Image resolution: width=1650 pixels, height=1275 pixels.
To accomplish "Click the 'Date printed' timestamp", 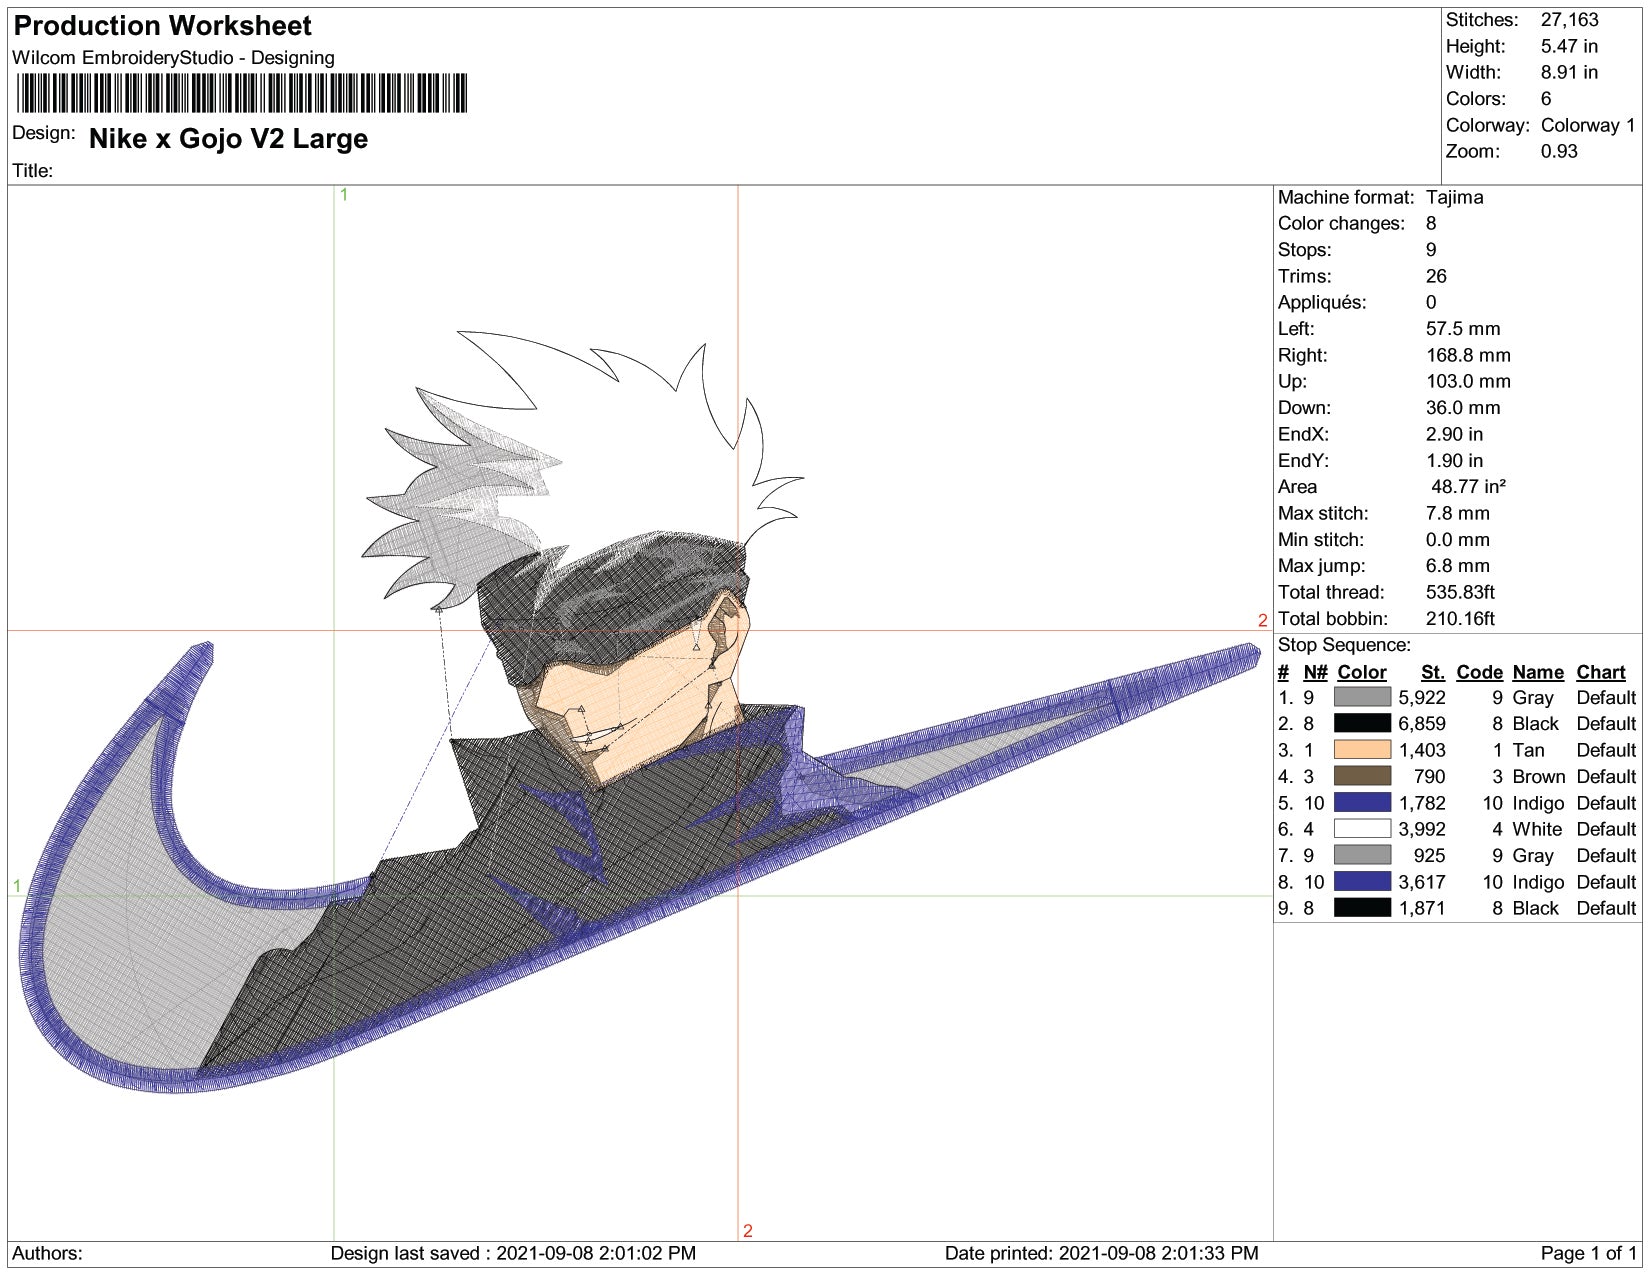I will tap(1102, 1253).
